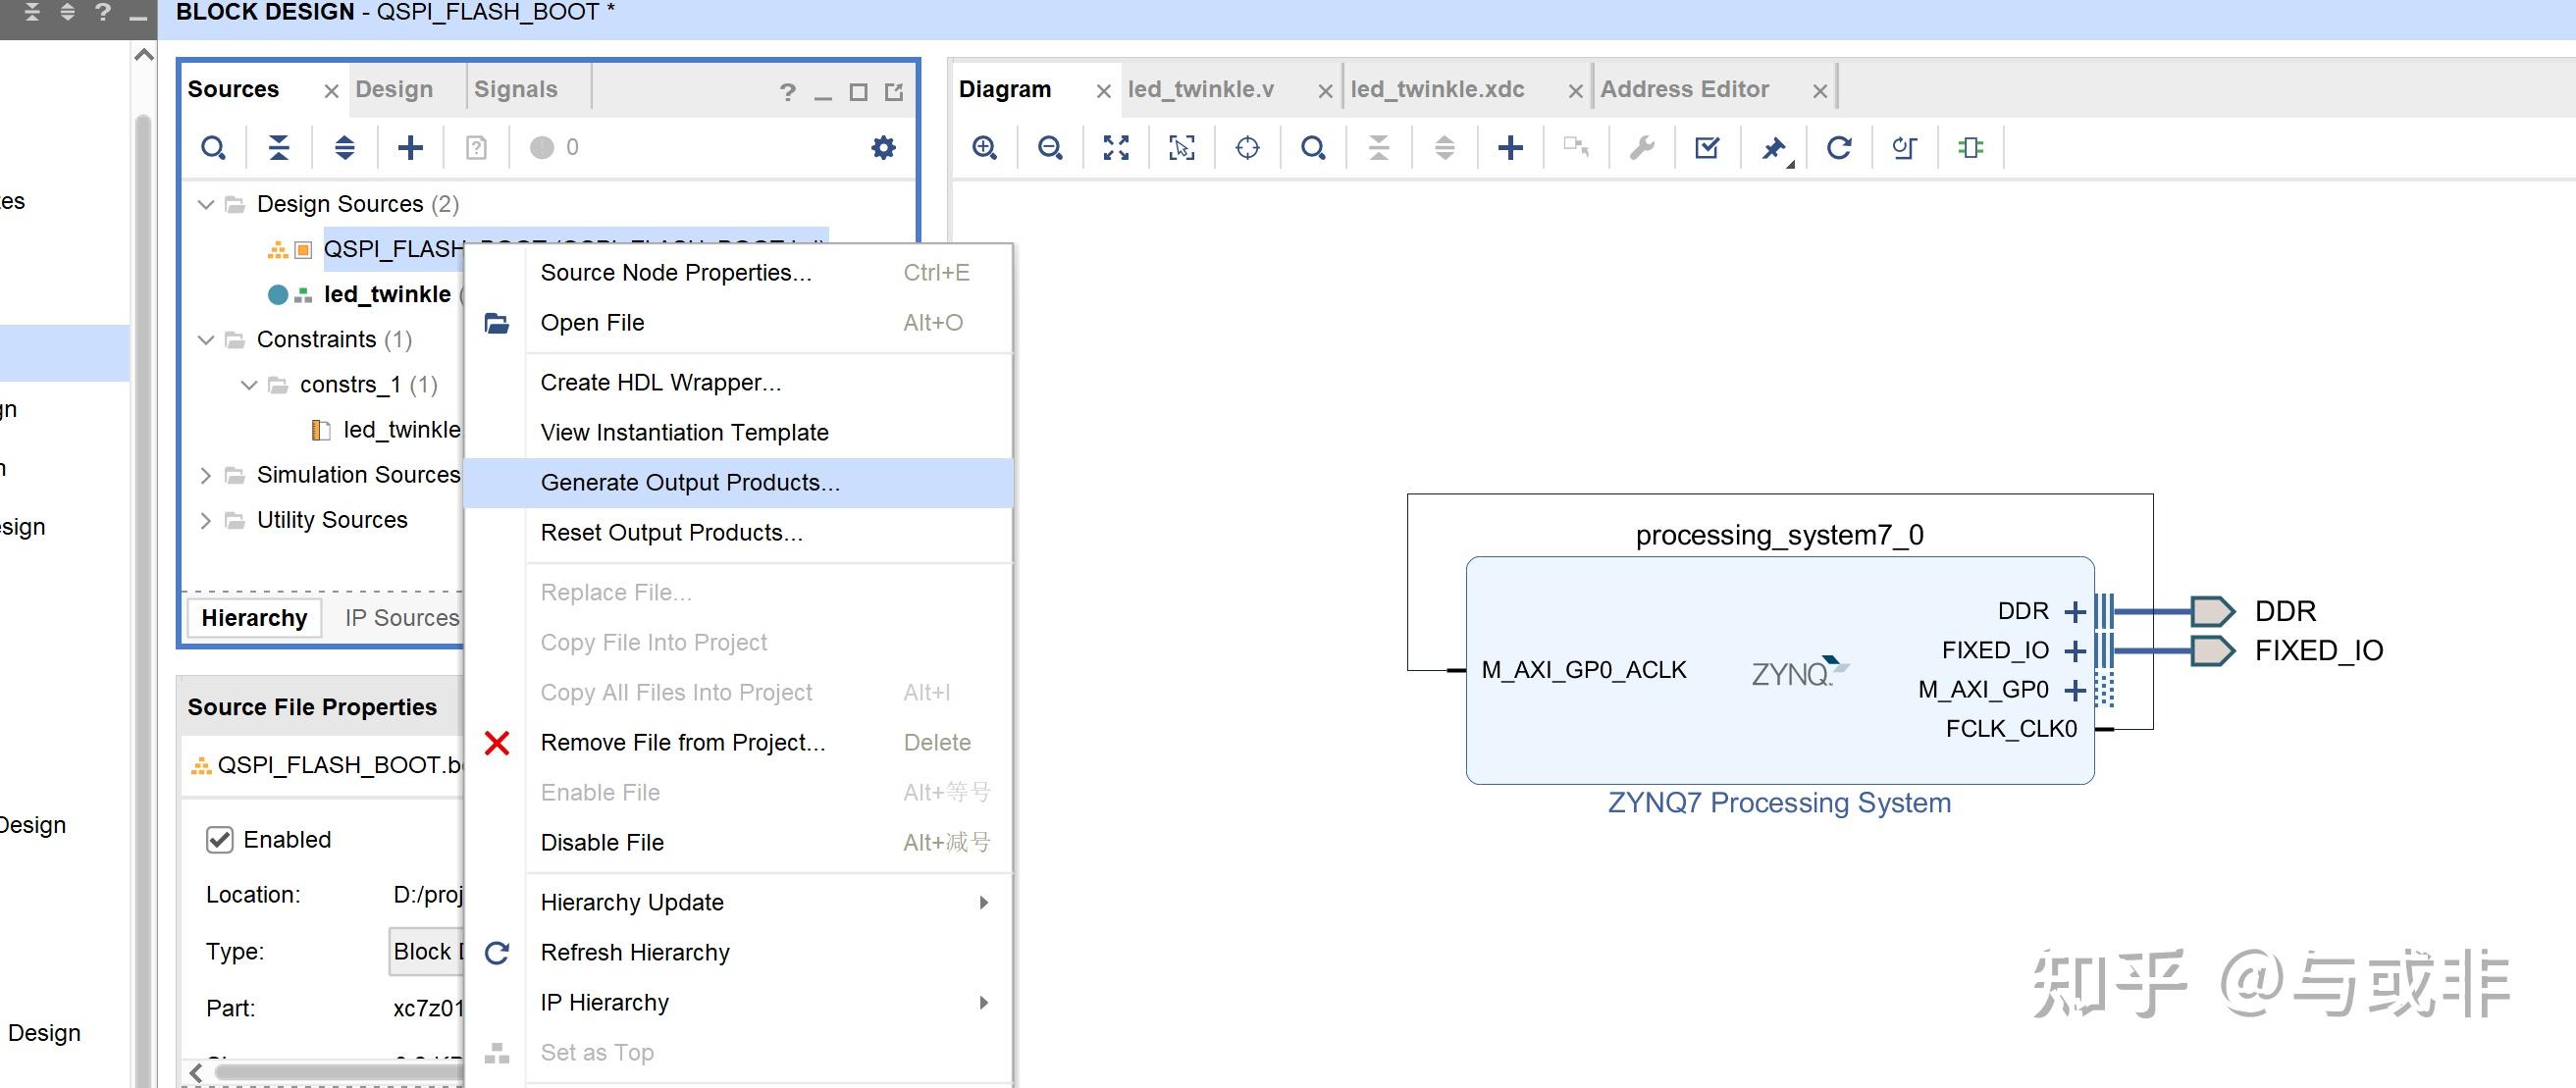2576x1088 pixels.
Task: Click the FIXED_IO external port
Action: tap(2212, 651)
